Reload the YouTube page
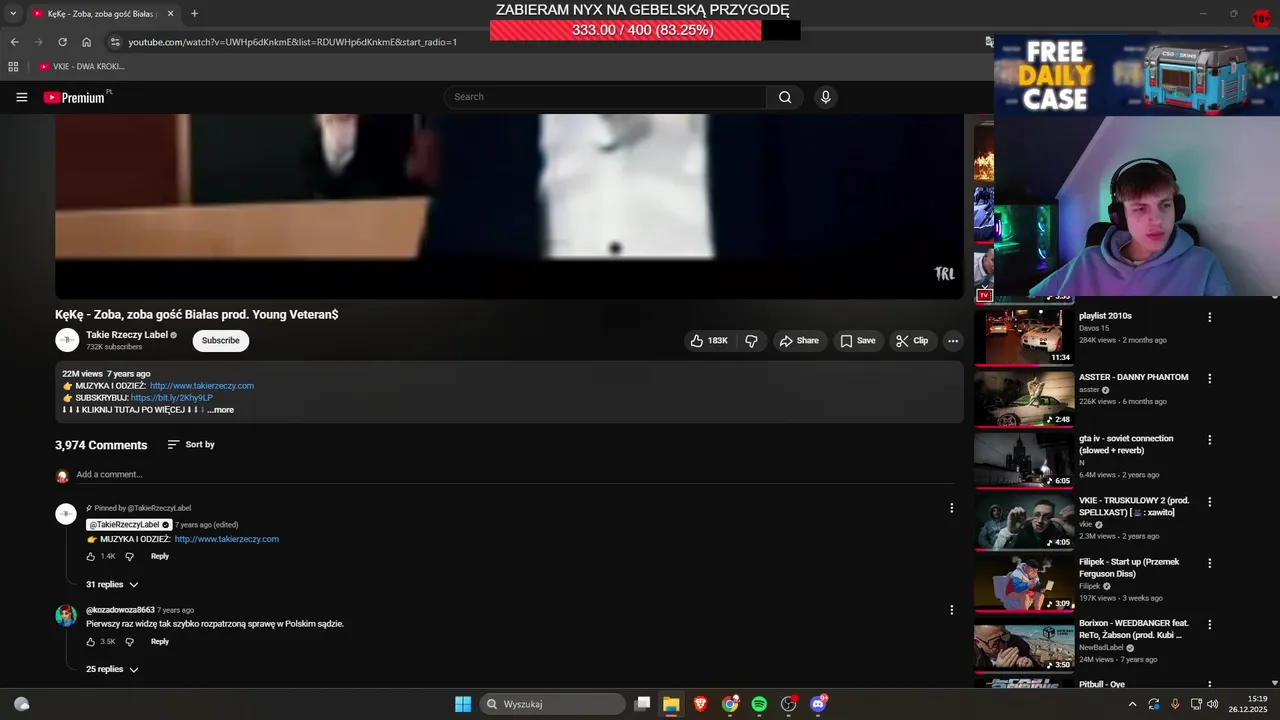 (62, 42)
